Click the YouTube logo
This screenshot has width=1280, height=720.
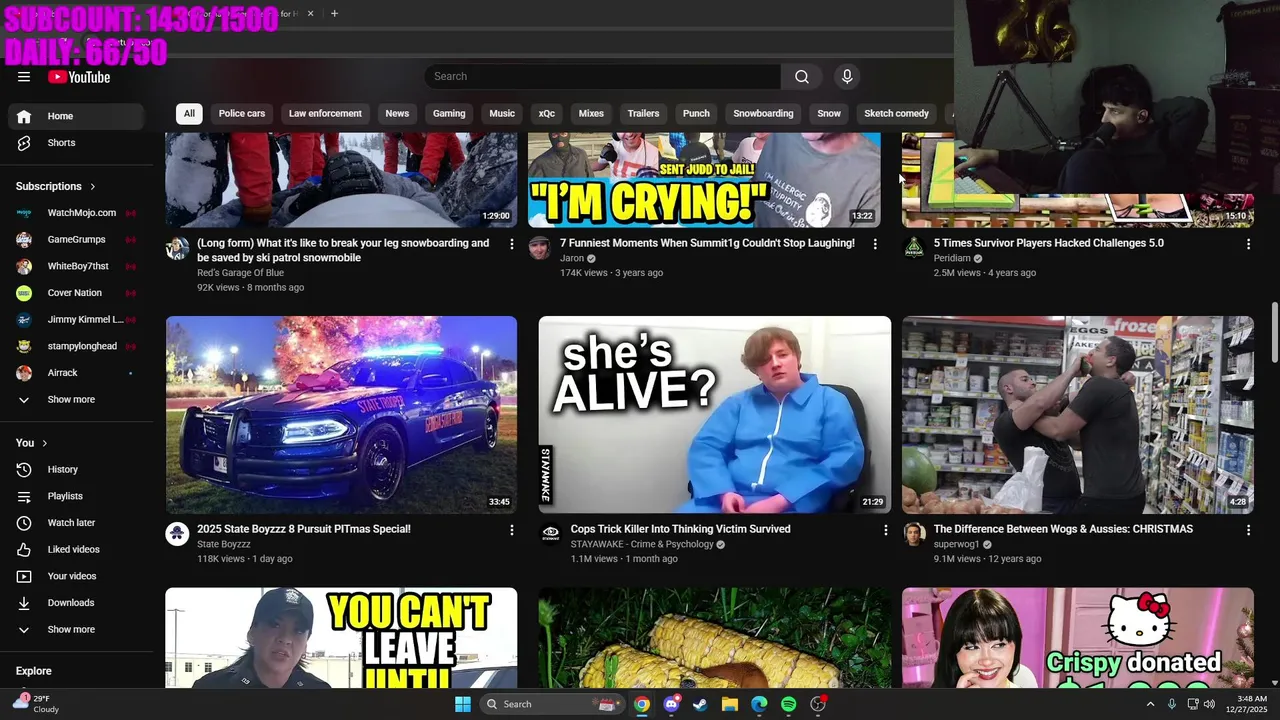pos(79,77)
